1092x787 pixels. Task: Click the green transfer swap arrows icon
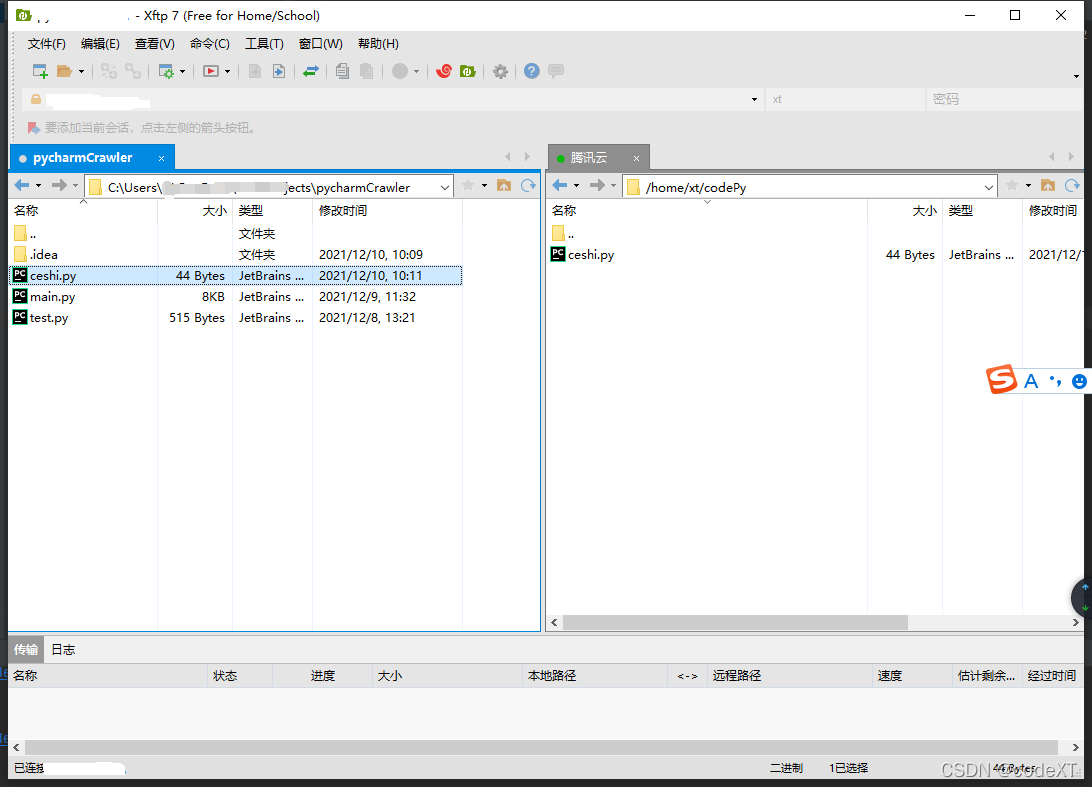(308, 71)
